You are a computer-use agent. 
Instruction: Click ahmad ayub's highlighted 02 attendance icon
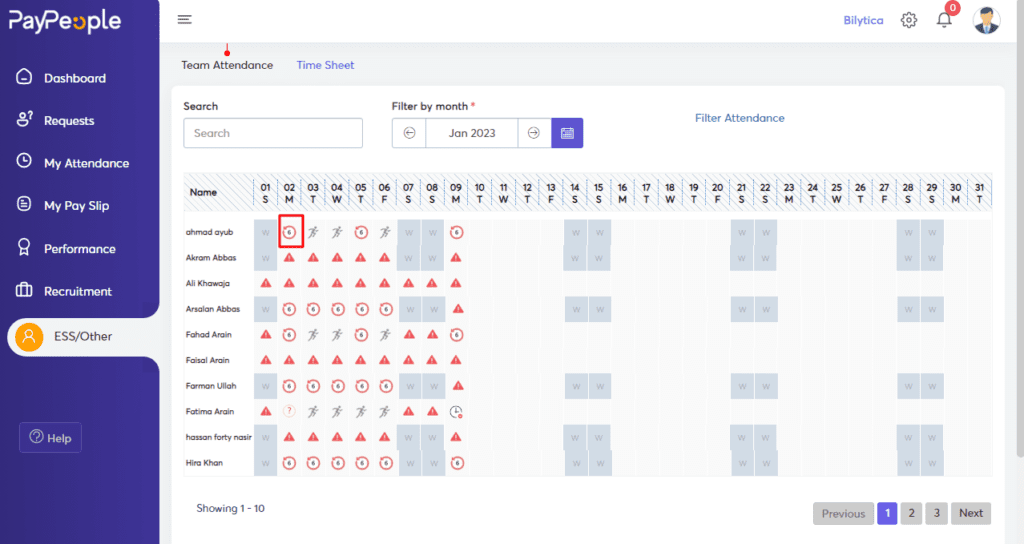point(290,232)
